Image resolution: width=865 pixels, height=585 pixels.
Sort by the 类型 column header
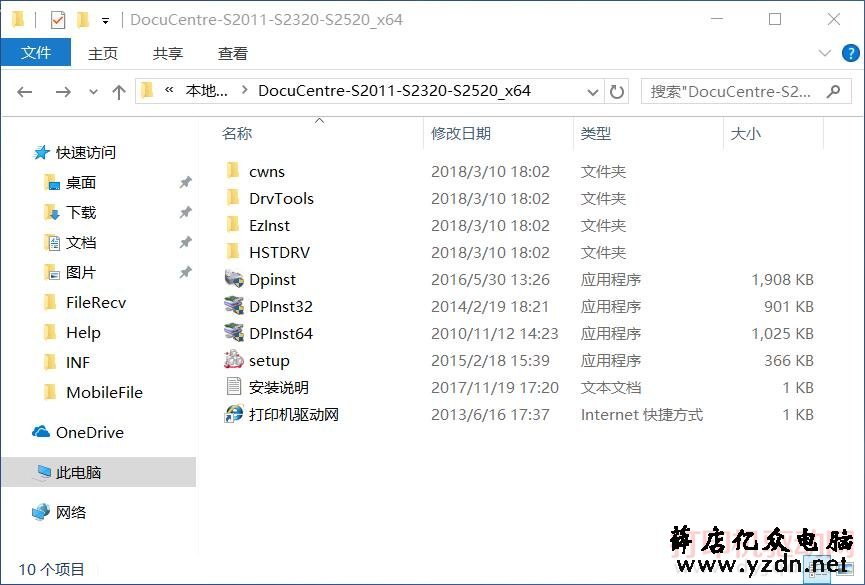tap(595, 133)
